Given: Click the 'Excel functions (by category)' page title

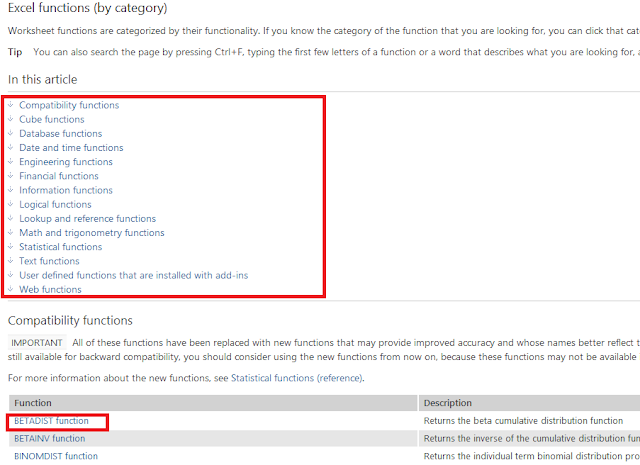Looking at the screenshot, I should (x=87, y=8).
